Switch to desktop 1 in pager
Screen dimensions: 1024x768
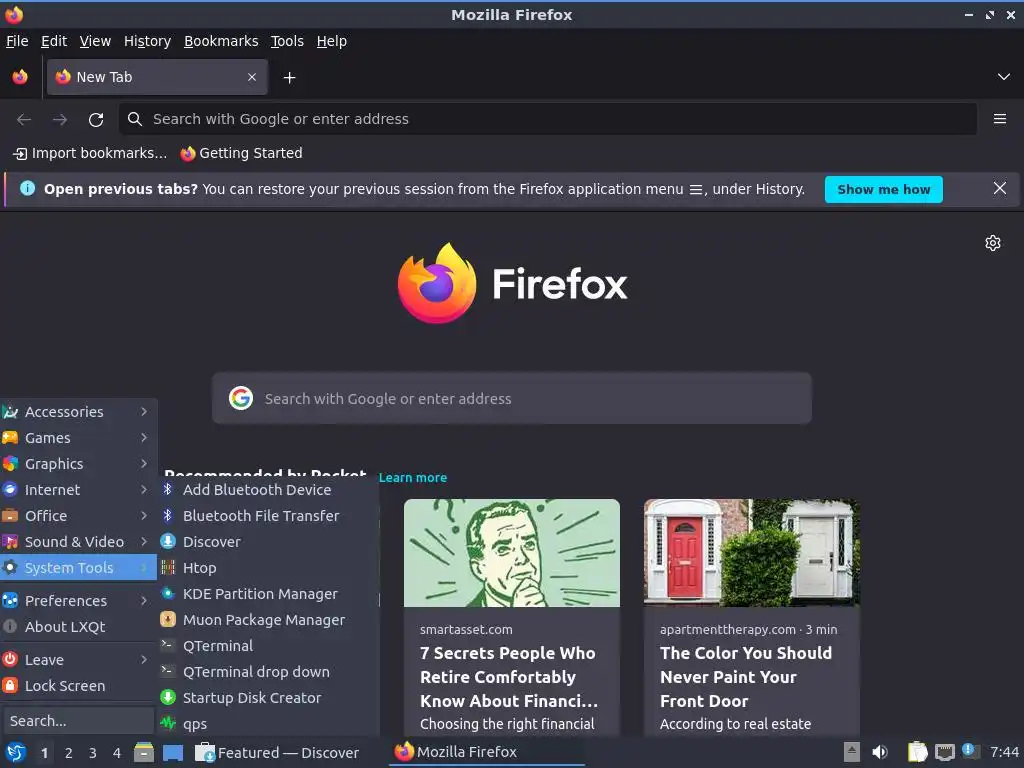(44, 753)
